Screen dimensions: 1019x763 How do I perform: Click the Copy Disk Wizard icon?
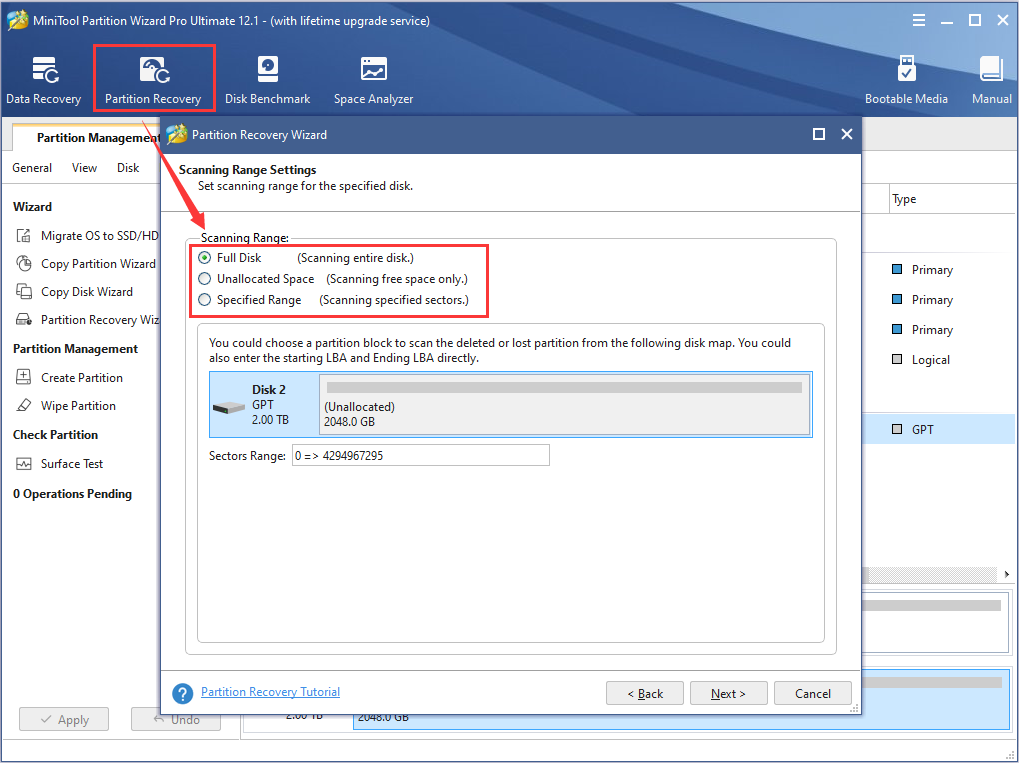[24, 291]
